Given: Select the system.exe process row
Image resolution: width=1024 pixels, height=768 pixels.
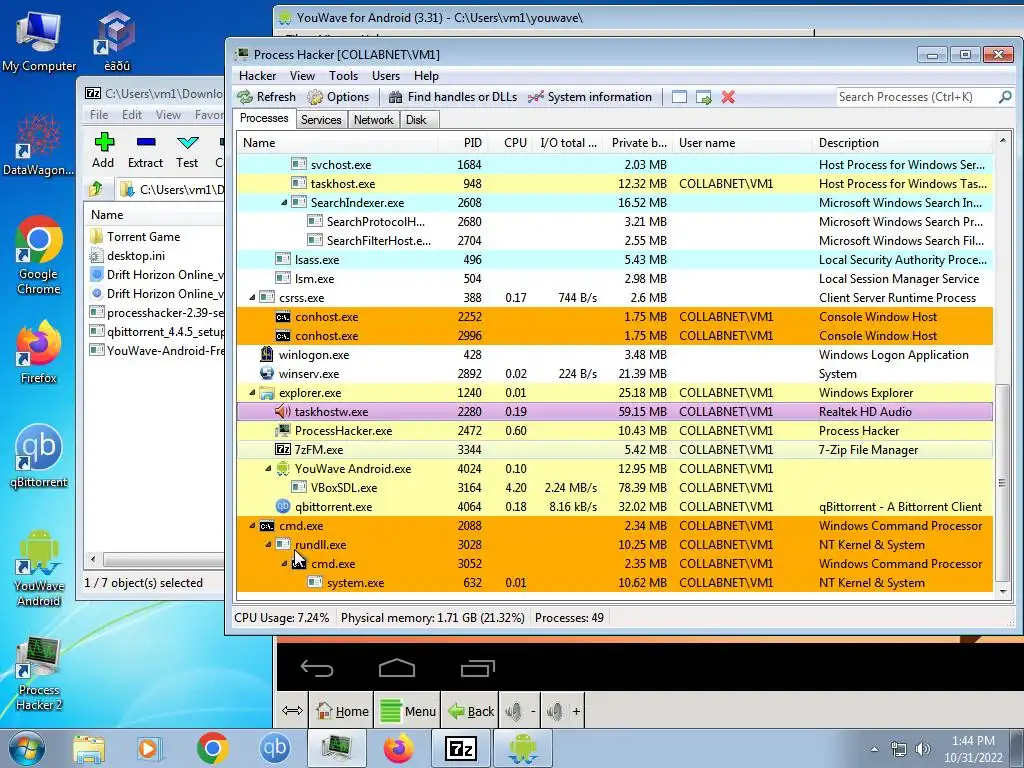Looking at the screenshot, I should [x=615, y=583].
